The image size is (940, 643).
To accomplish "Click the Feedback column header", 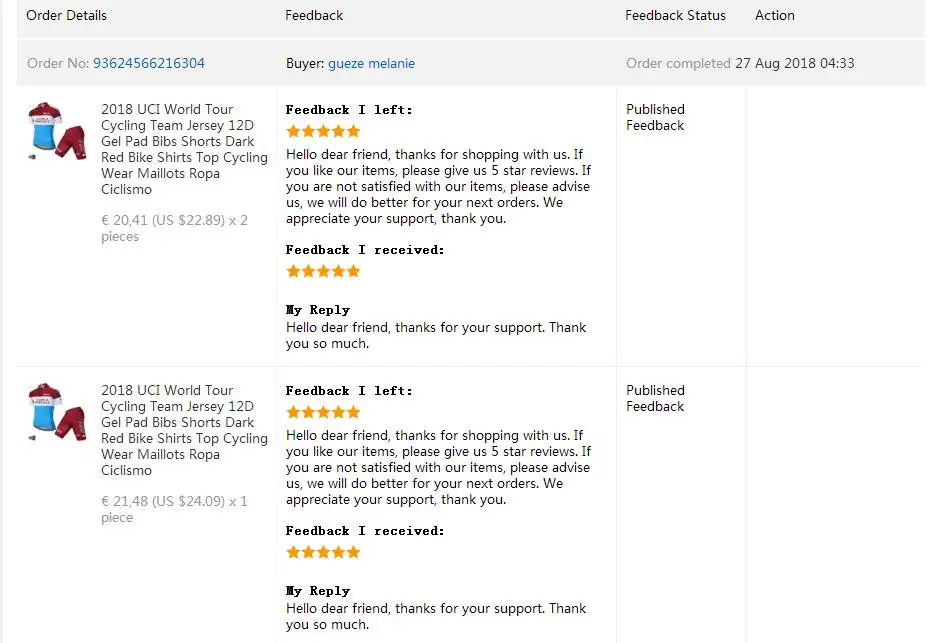I will pyautogui.click(x=314, y=16).
